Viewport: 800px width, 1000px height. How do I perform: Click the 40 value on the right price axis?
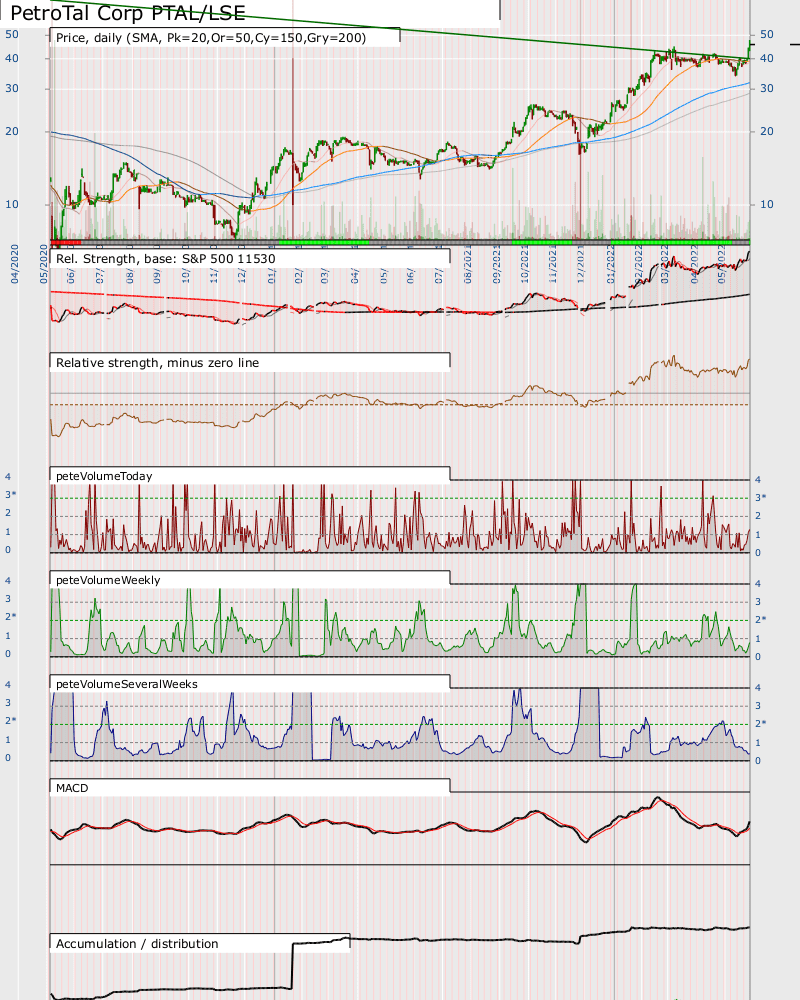[767, 58]
